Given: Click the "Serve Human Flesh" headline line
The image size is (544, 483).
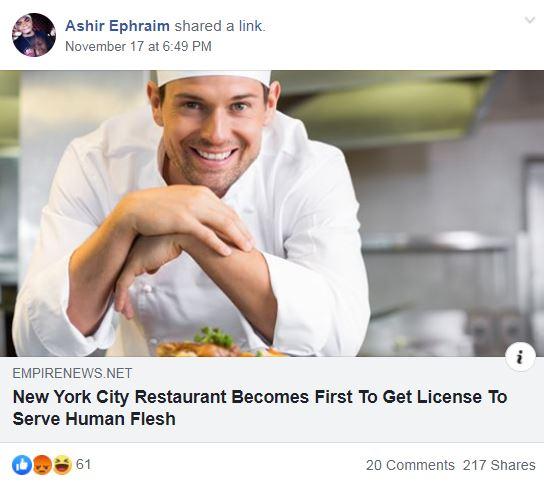Looking at the screenshot, I should click(94, 419).
